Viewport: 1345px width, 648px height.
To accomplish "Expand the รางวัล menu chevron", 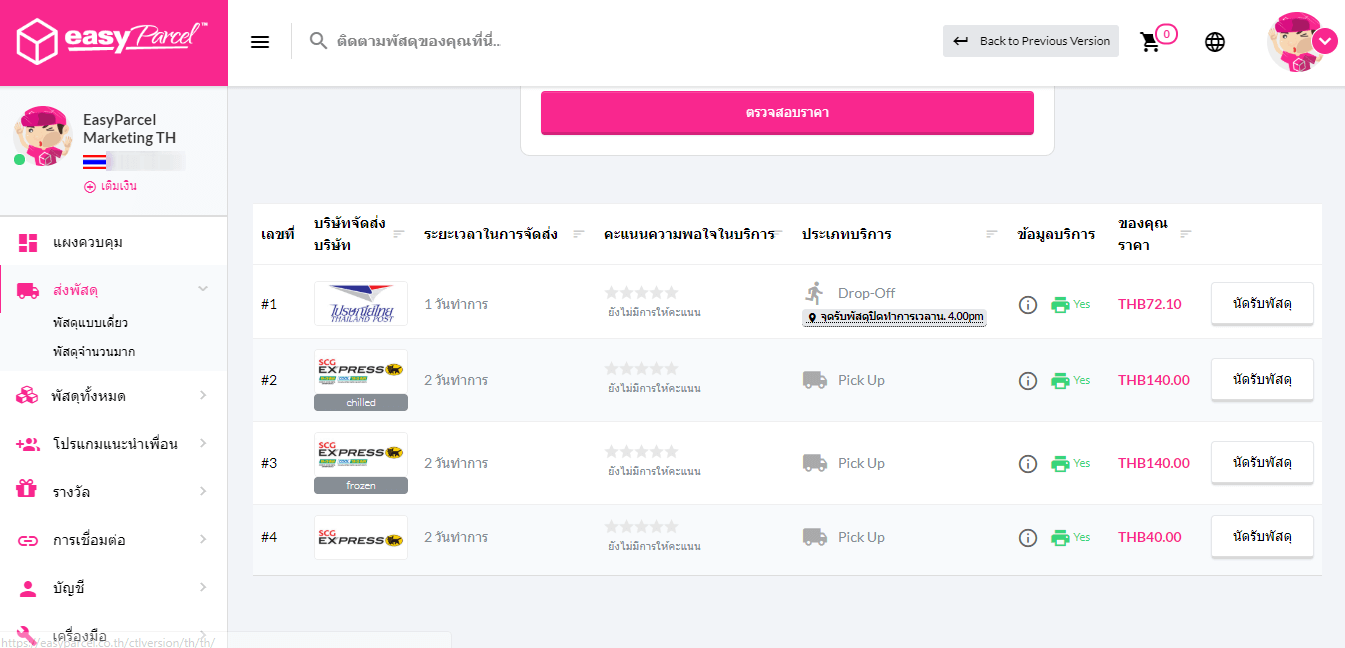I will point(203,491).
